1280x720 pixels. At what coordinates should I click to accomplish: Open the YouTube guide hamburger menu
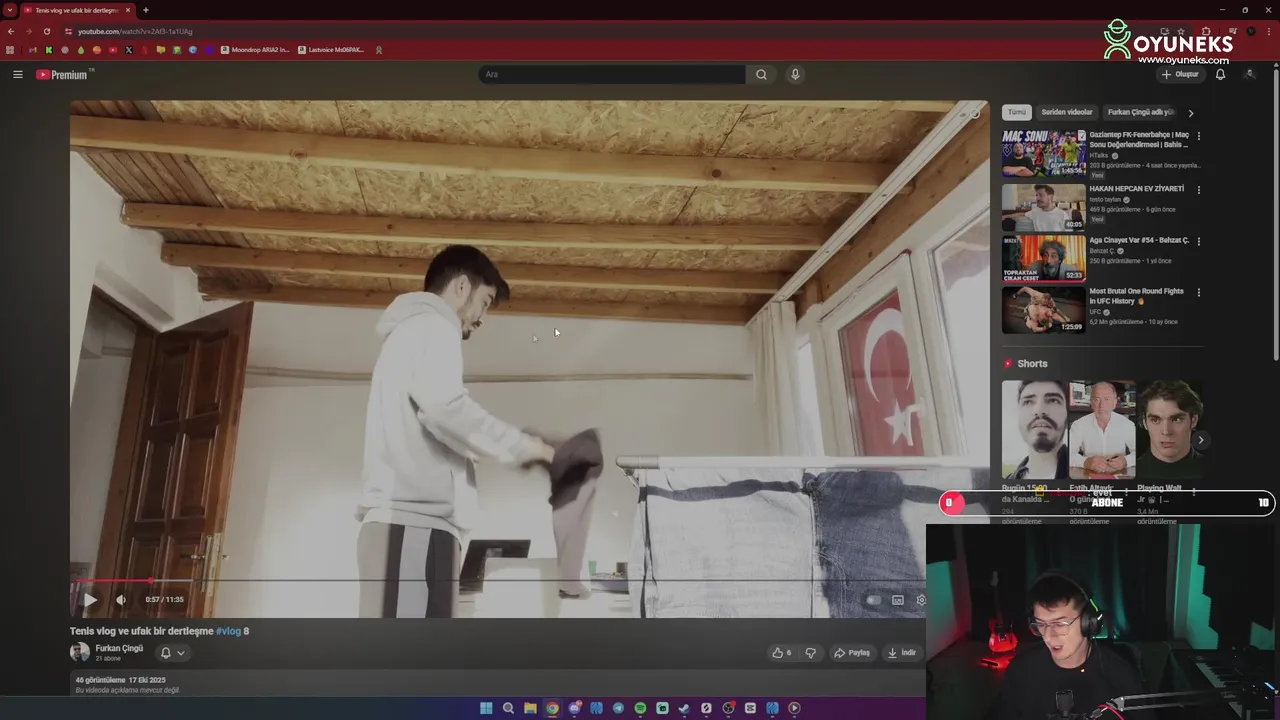tap(17, 74)
